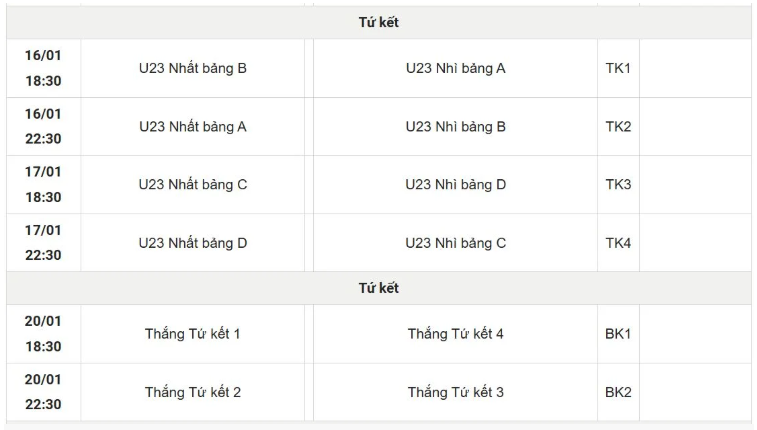Click the Thắng Tứ kết 1 cell
This screenshot has height=430, width=757.
pos(193,333)
